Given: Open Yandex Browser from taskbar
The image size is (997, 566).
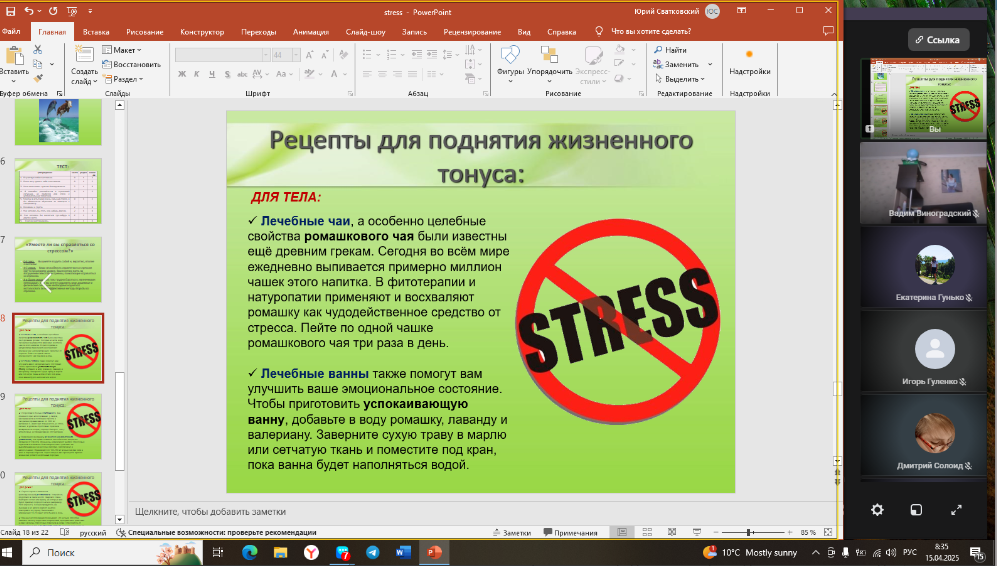Looking at the screenshot, I should point(311,552).
